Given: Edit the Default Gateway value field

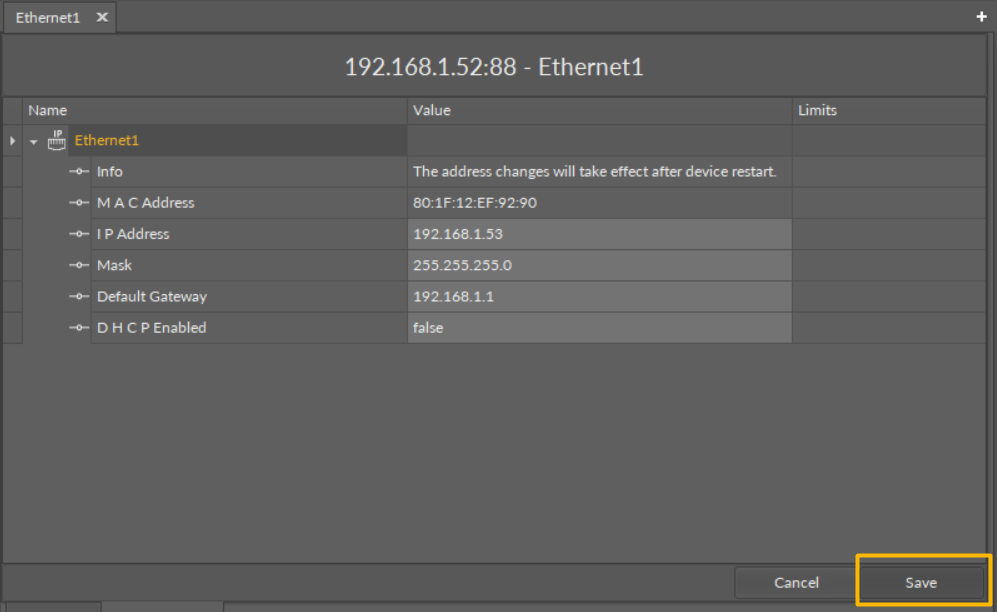Looking at the screenshot, I should (599, 296).
